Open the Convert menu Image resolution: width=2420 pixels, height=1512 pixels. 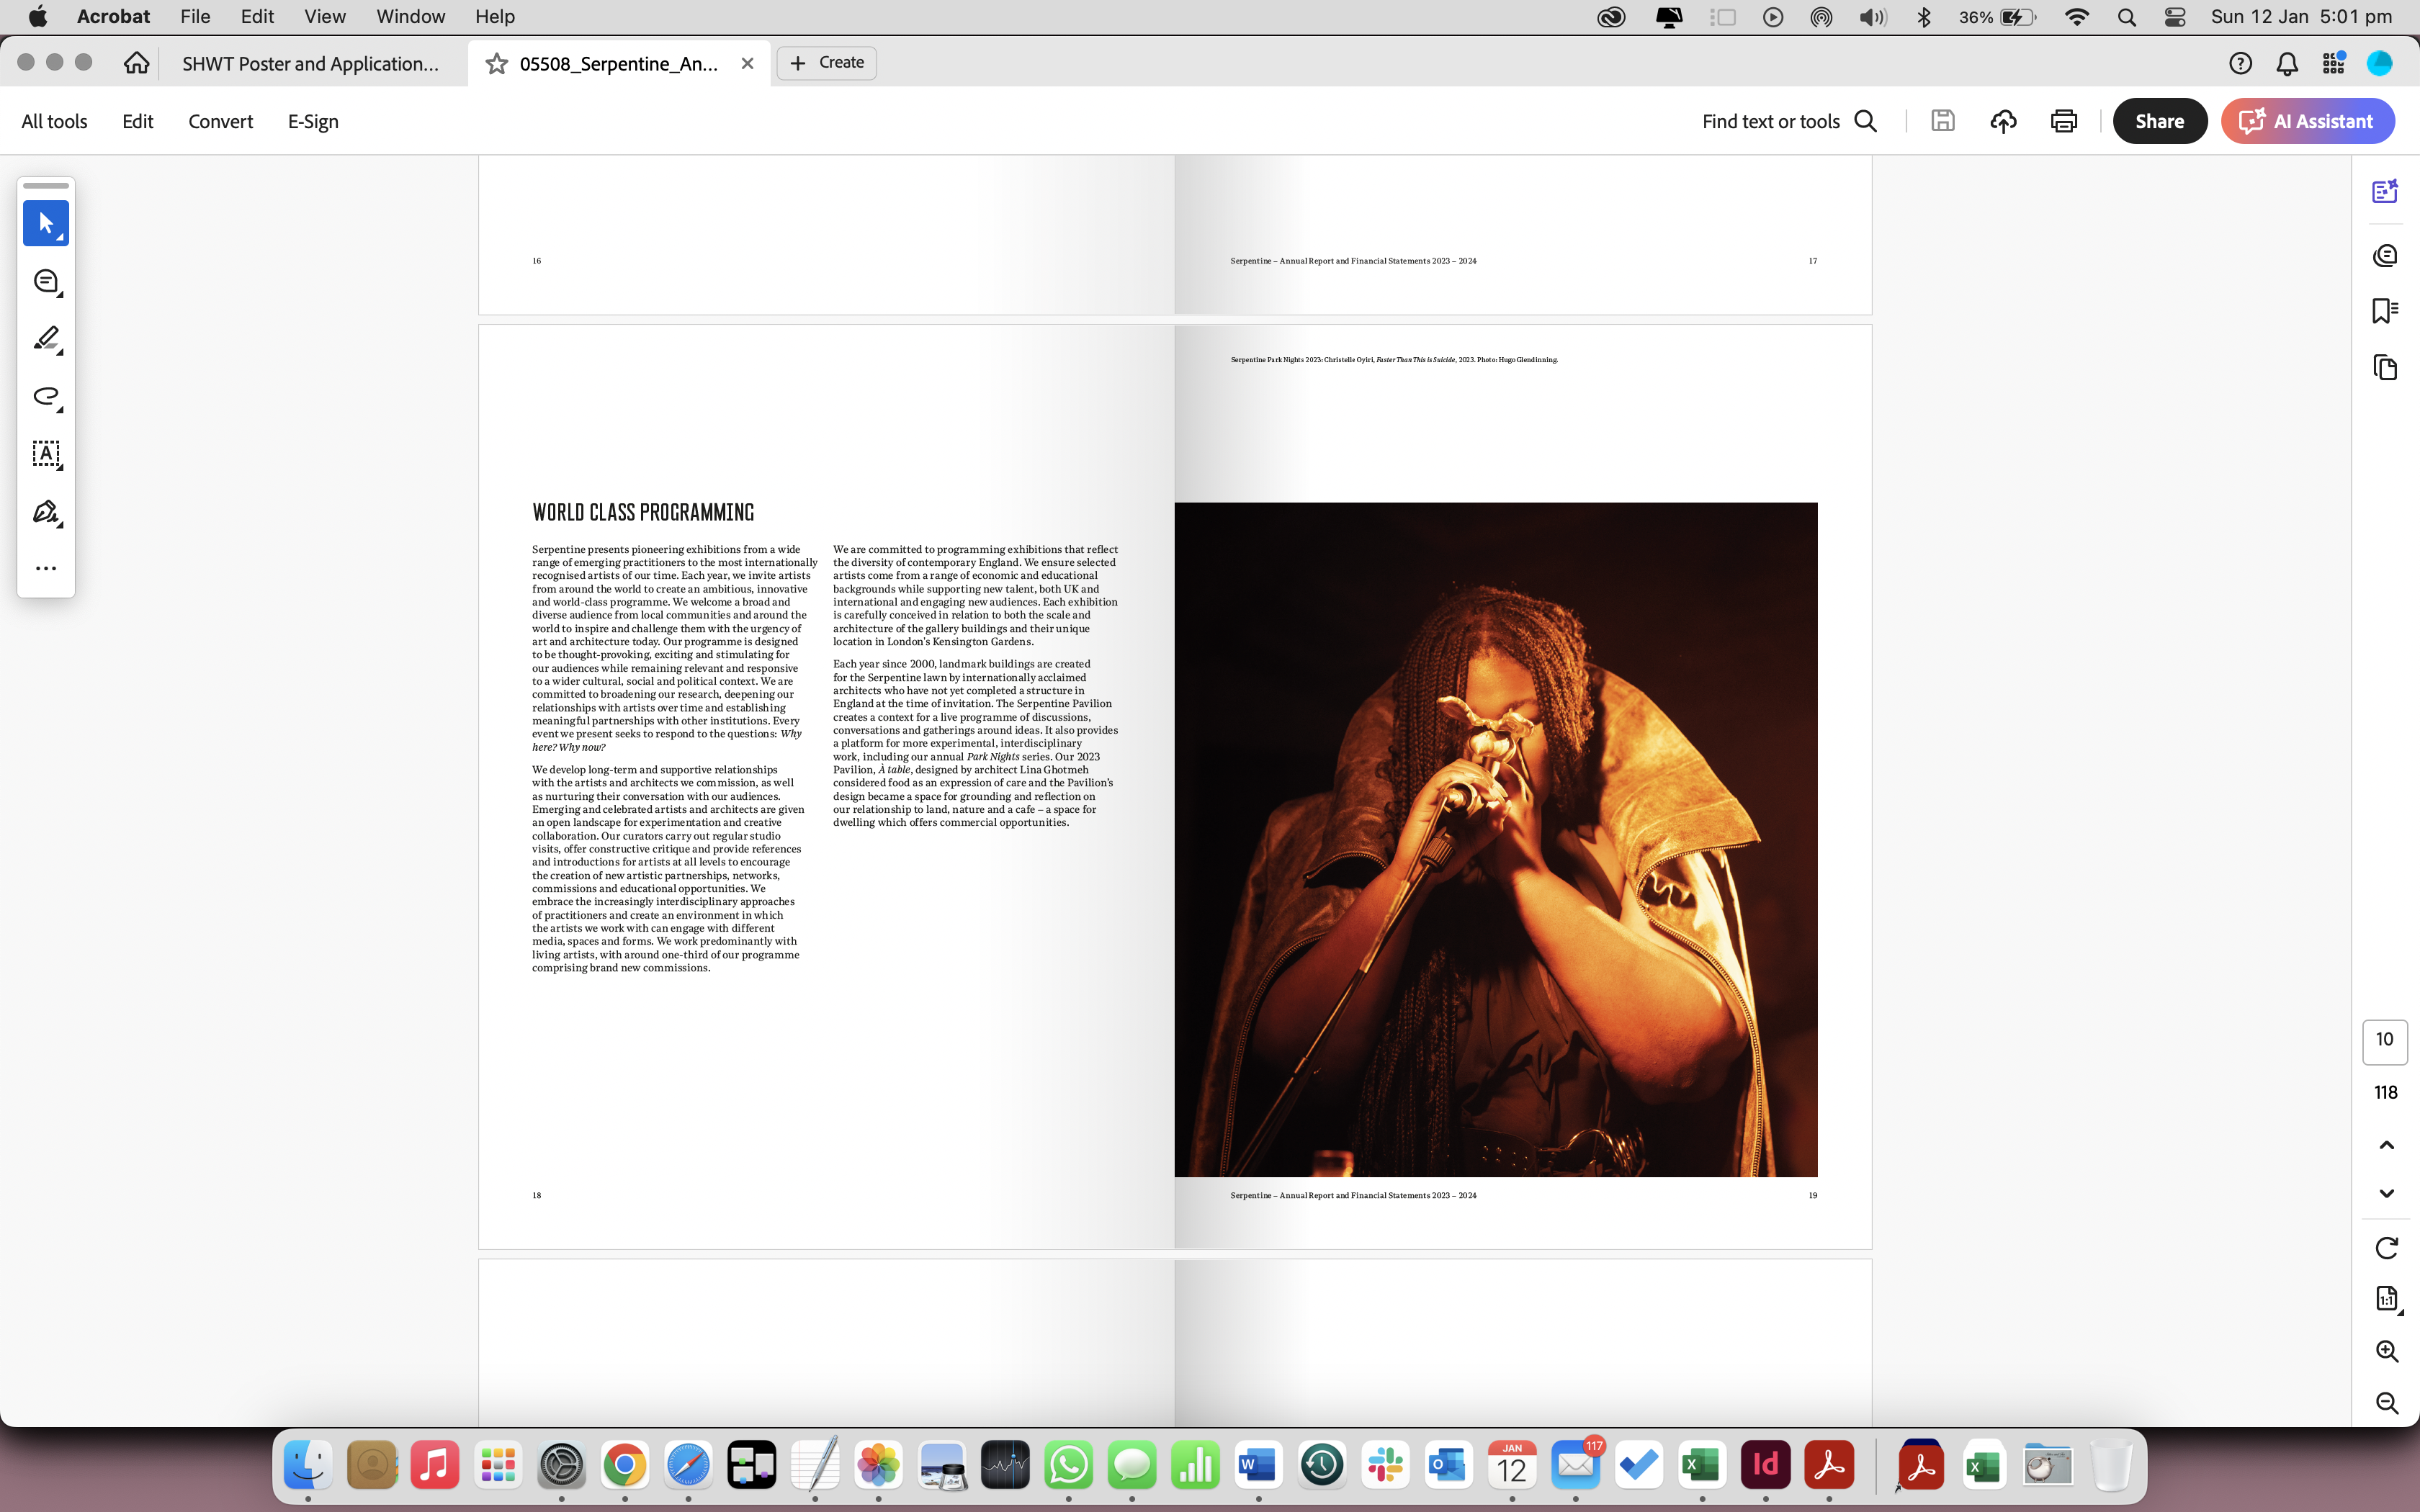tap(220, 121)
